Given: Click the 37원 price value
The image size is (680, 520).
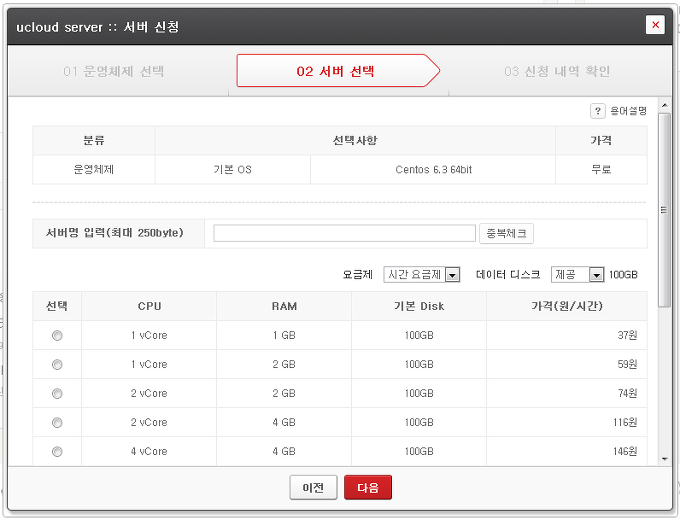Looking at the screenshot, I should [628, 335].
